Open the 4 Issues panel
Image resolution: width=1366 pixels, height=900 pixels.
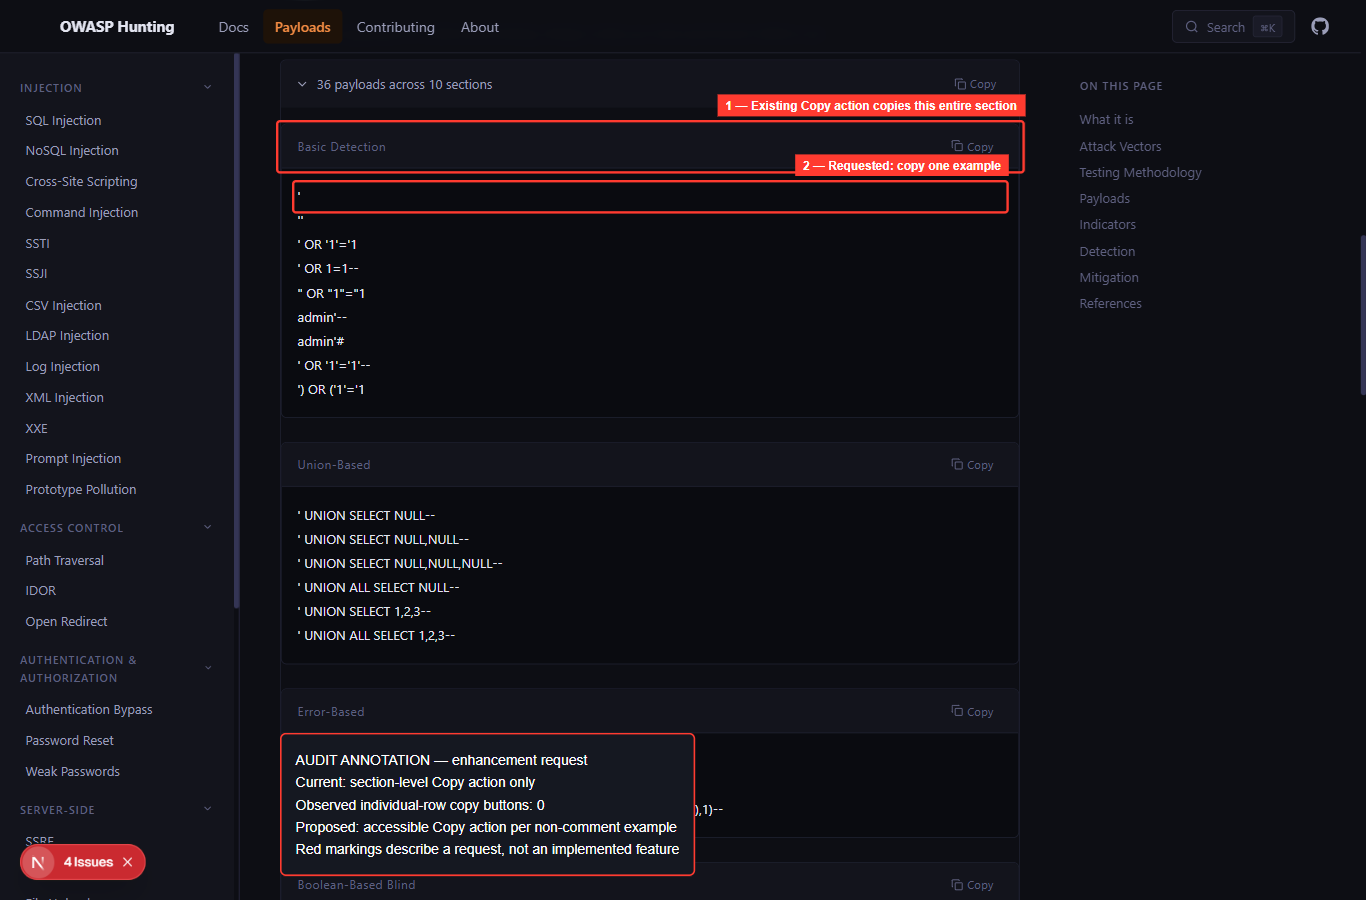88,862
